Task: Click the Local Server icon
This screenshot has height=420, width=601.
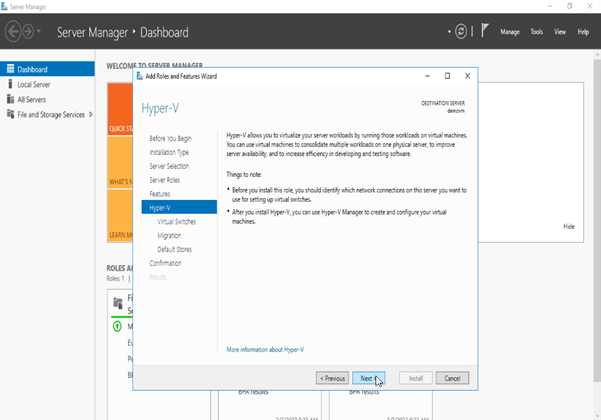Action: tap(10, 84)
